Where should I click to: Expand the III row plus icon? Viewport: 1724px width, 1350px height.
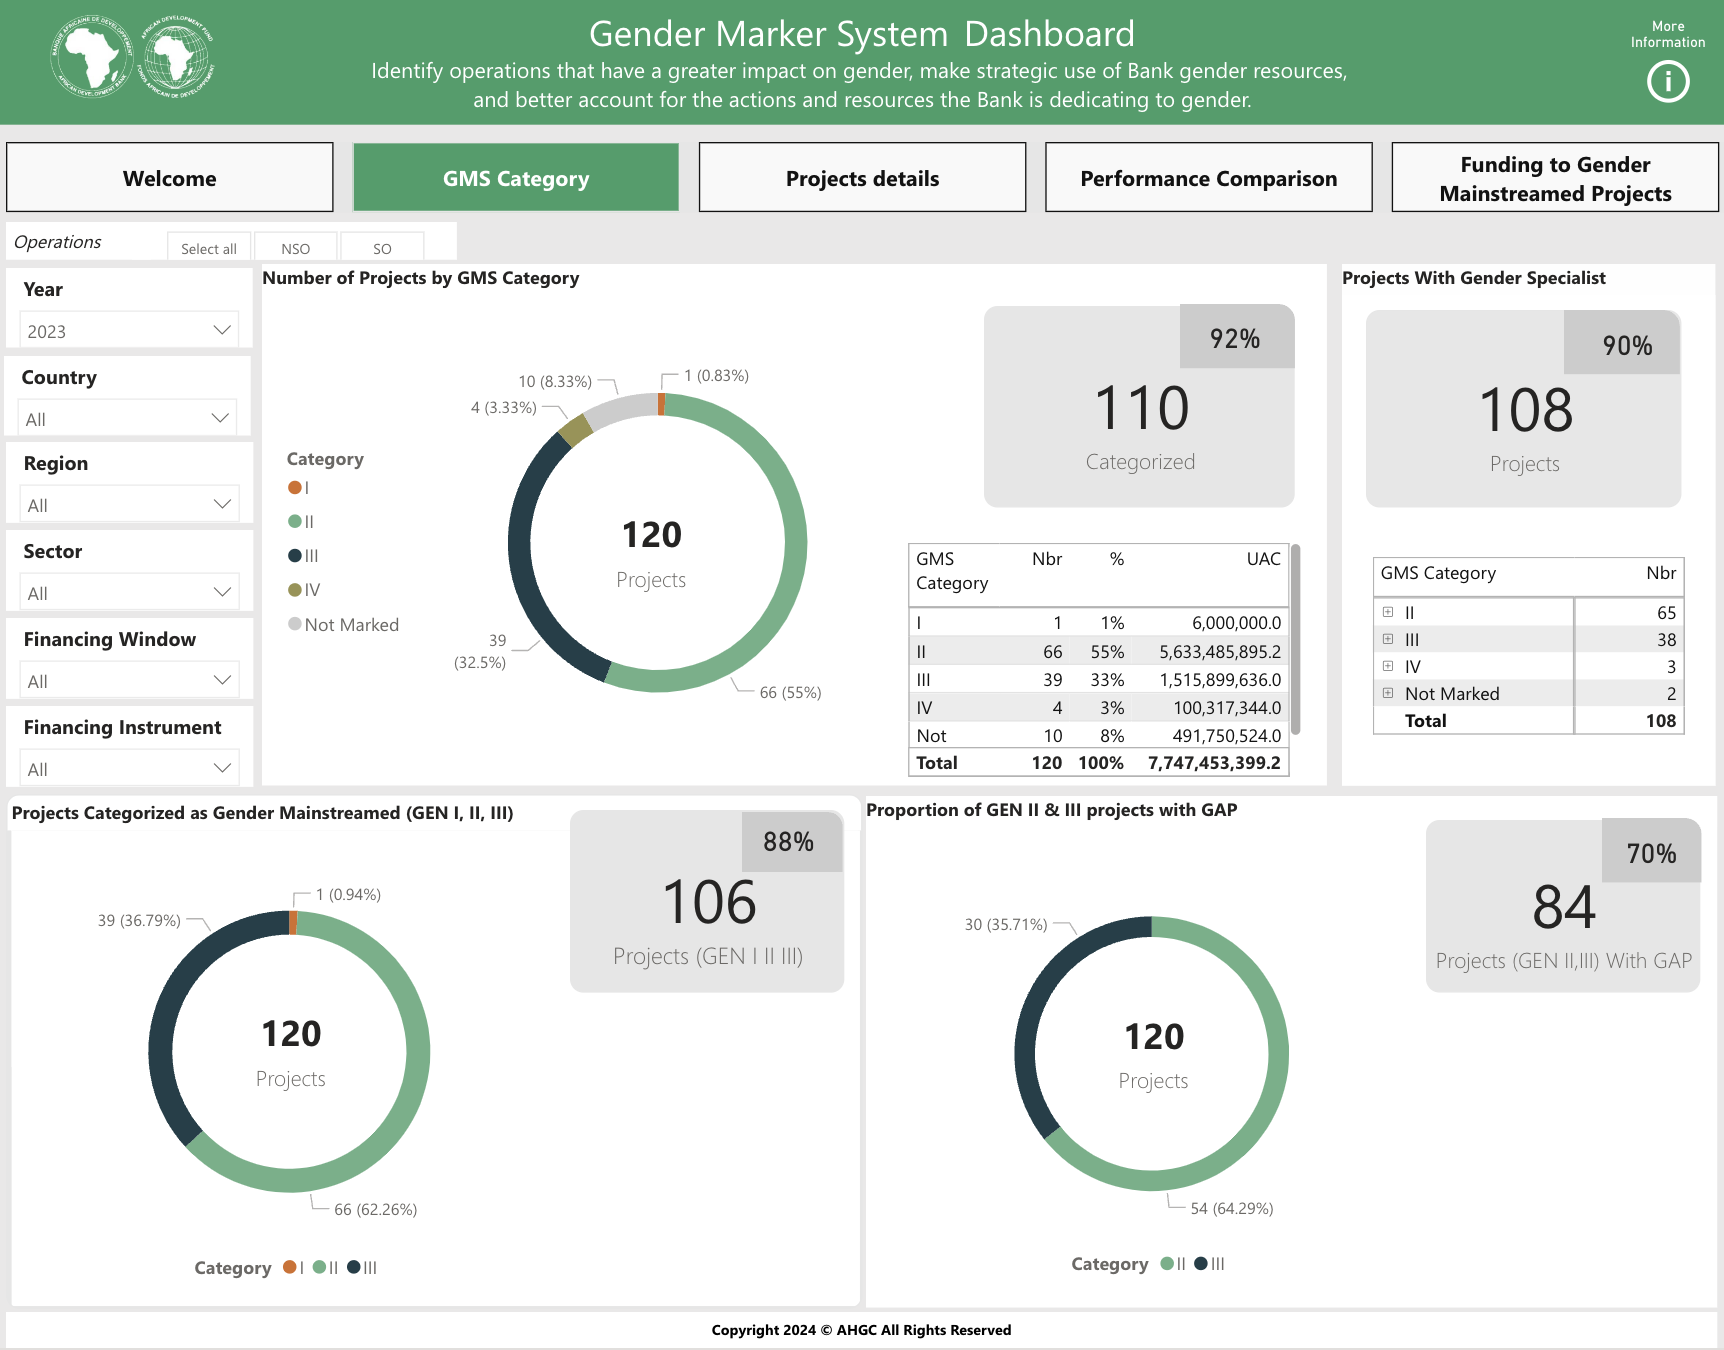1388,639
